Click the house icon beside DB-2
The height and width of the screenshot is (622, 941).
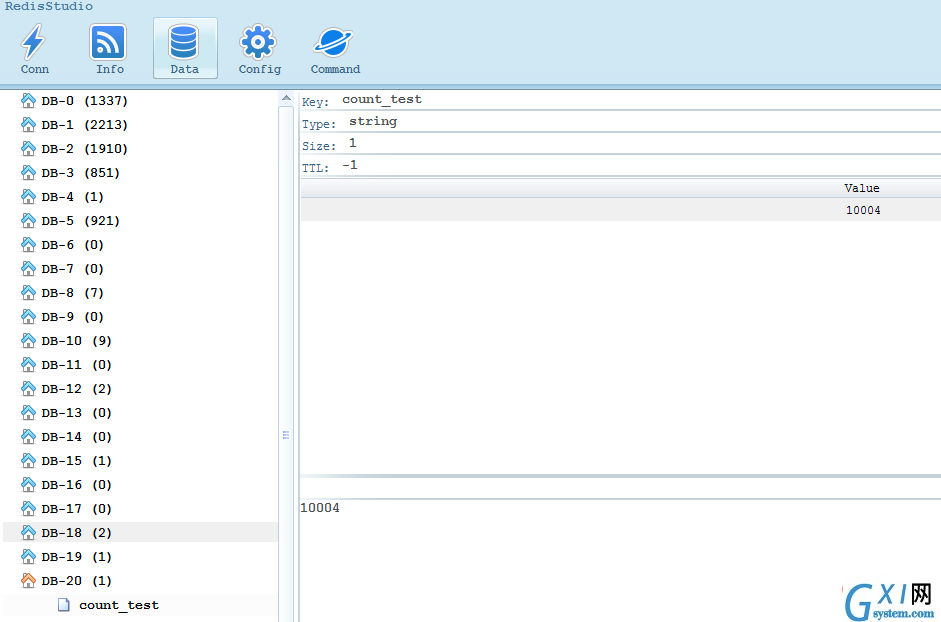click(x=28, y=148)
